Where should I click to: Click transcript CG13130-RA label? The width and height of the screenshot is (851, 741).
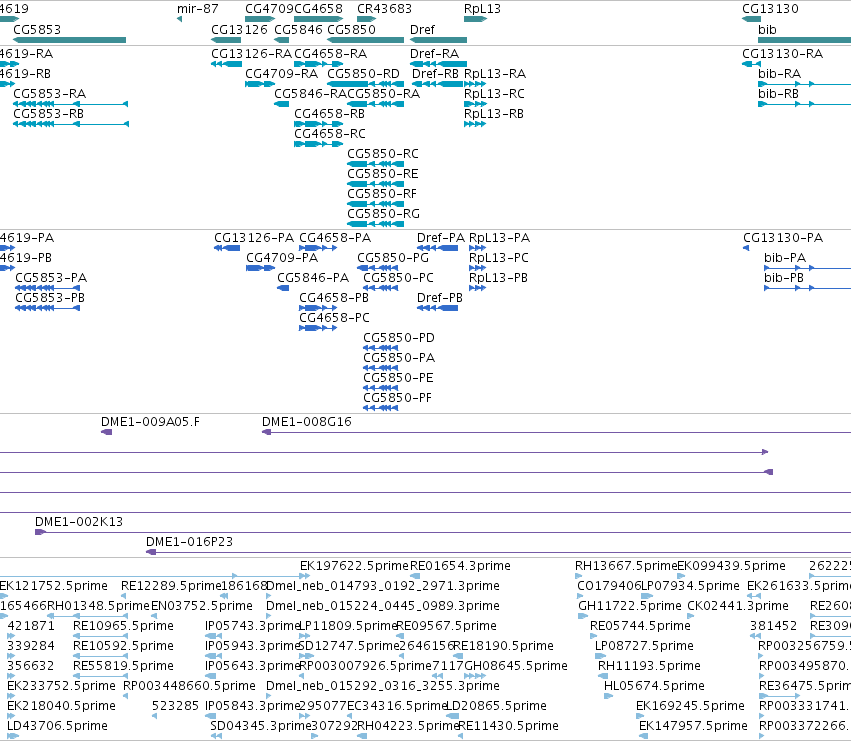coord(783,54)
